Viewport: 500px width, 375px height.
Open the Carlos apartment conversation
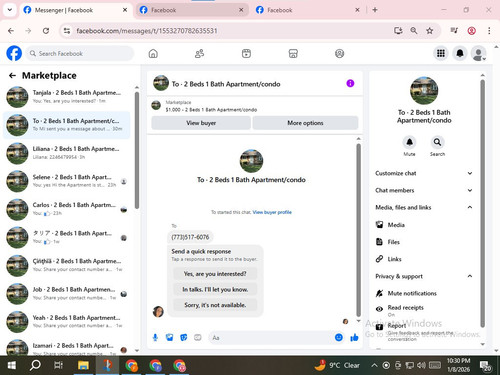click(x=67, y=209)
